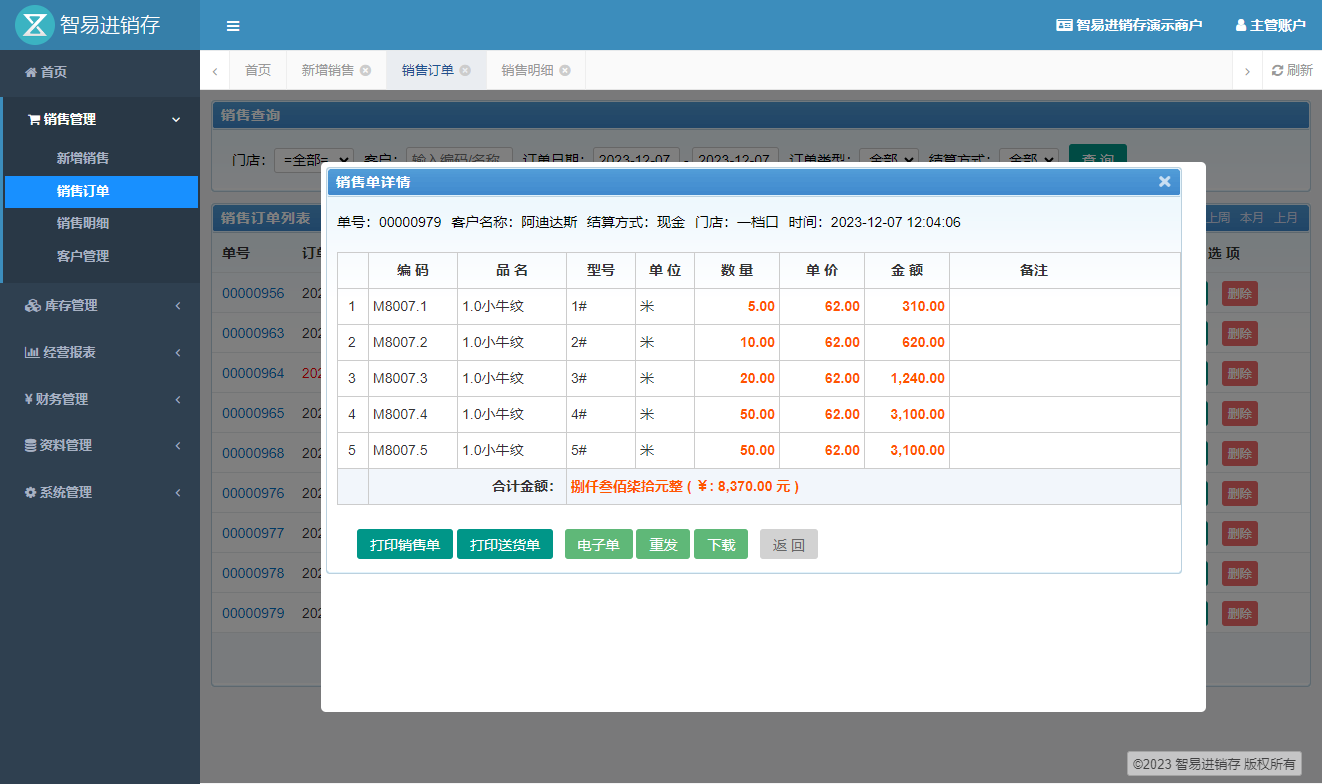Screen dimensions: 1322x784
Task: Click the 刷新 refresh button
Action: [1292, 70]
